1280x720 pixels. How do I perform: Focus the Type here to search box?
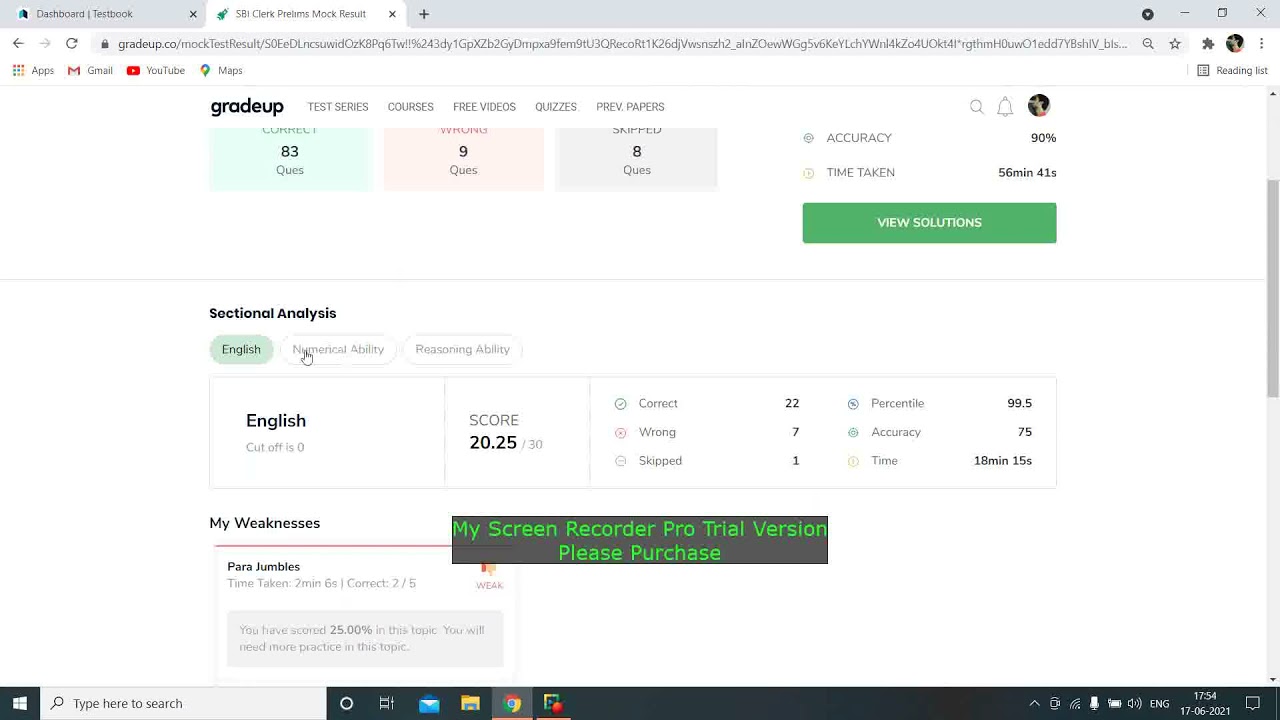(183, 703)
